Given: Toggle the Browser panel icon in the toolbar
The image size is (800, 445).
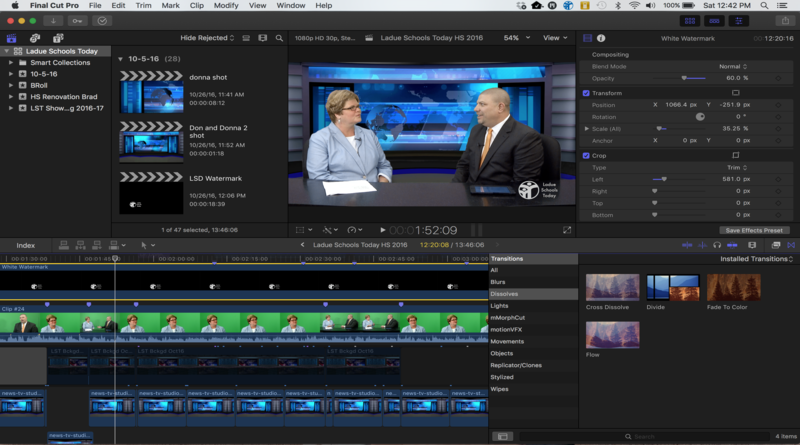Looking at the screenshot, I should (690, 21).
